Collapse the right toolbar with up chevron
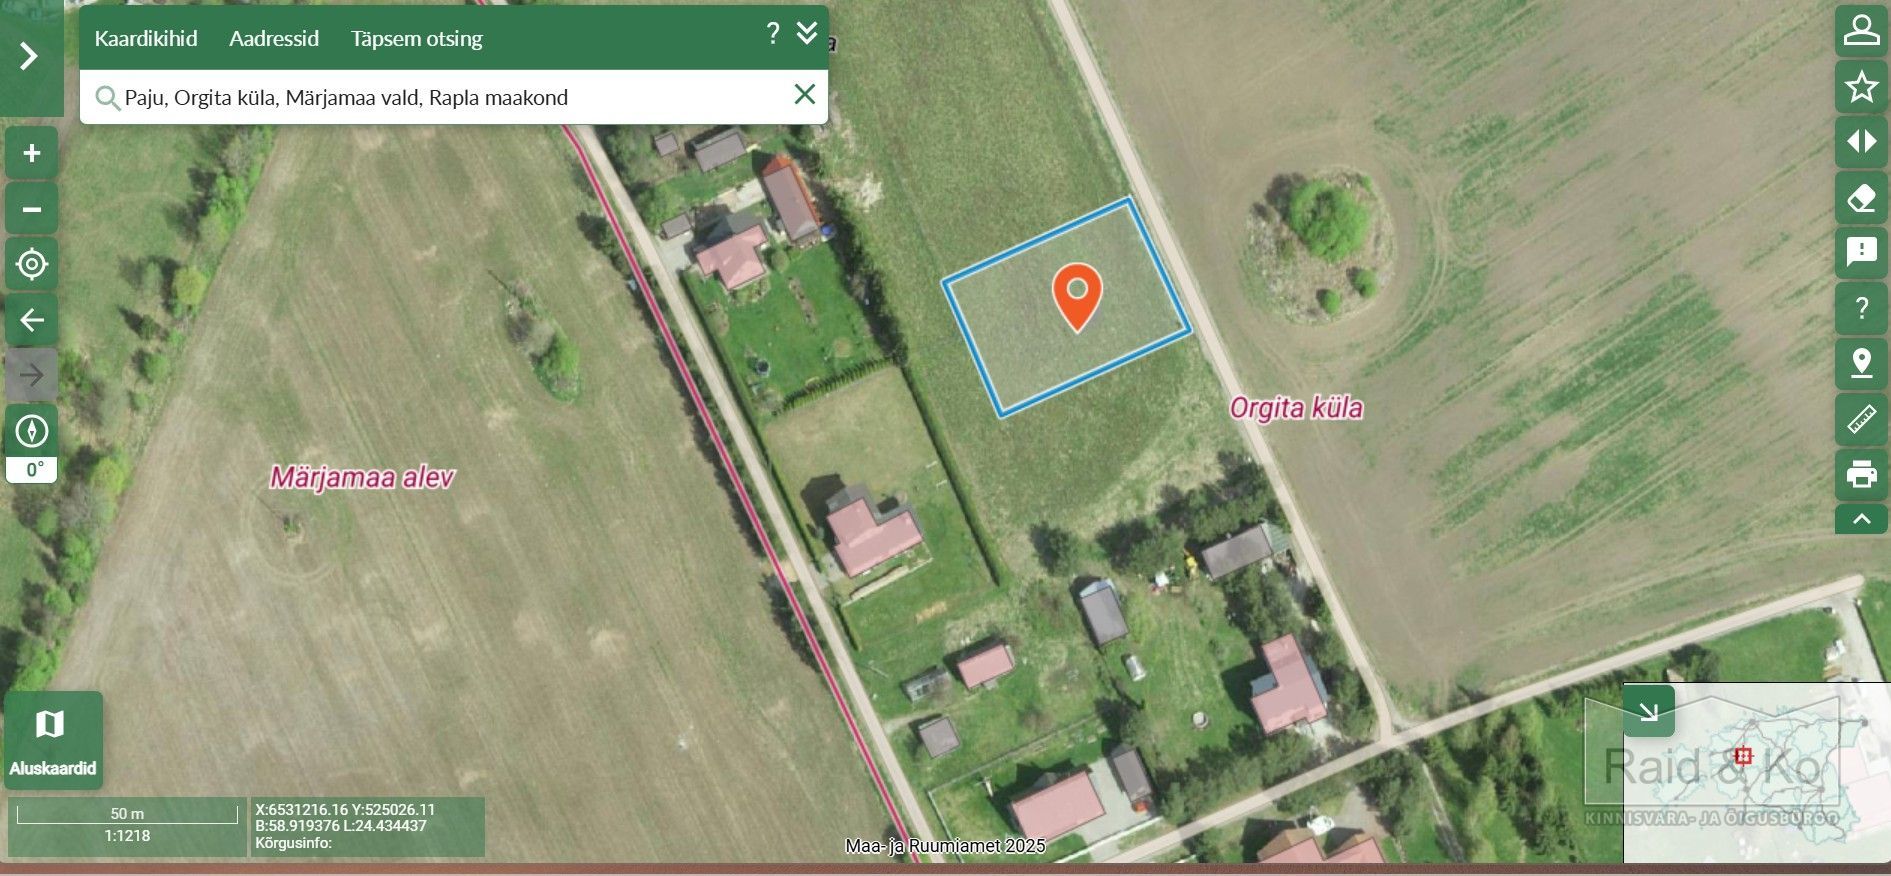The height and width of the screenshot is (876, 1891). 1861,519
